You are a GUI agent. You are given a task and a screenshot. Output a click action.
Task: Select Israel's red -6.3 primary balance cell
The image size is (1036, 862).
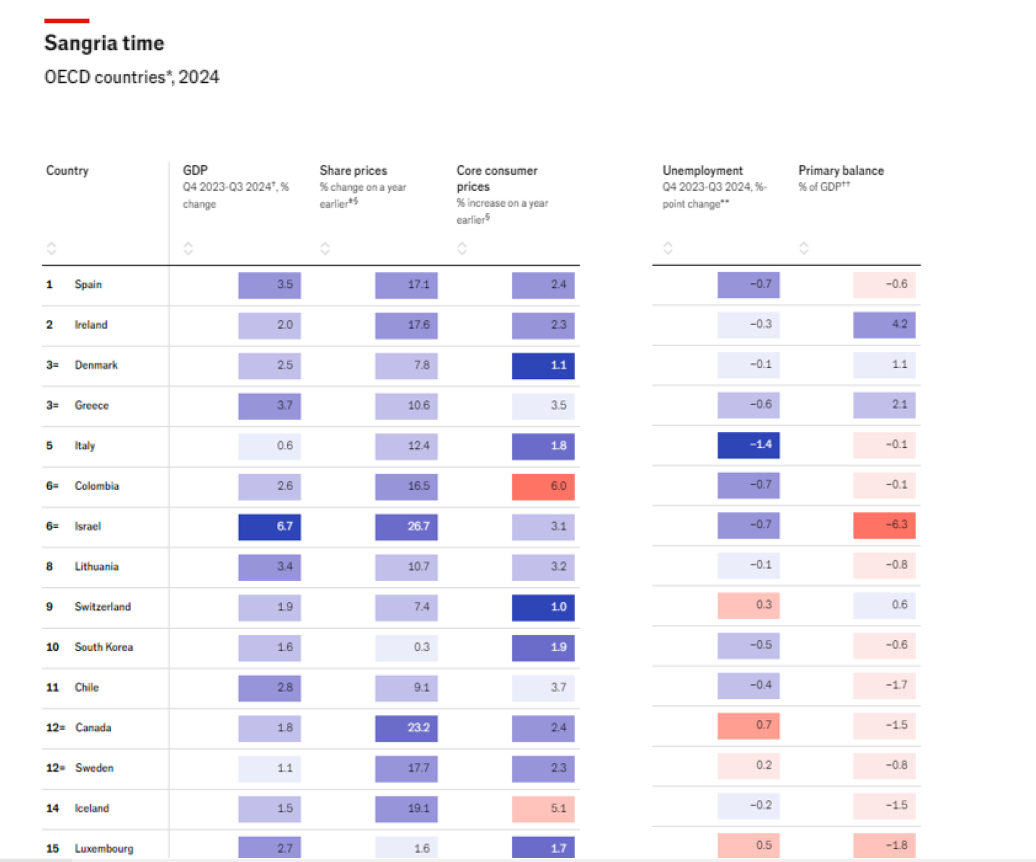(x=884, y=526)
